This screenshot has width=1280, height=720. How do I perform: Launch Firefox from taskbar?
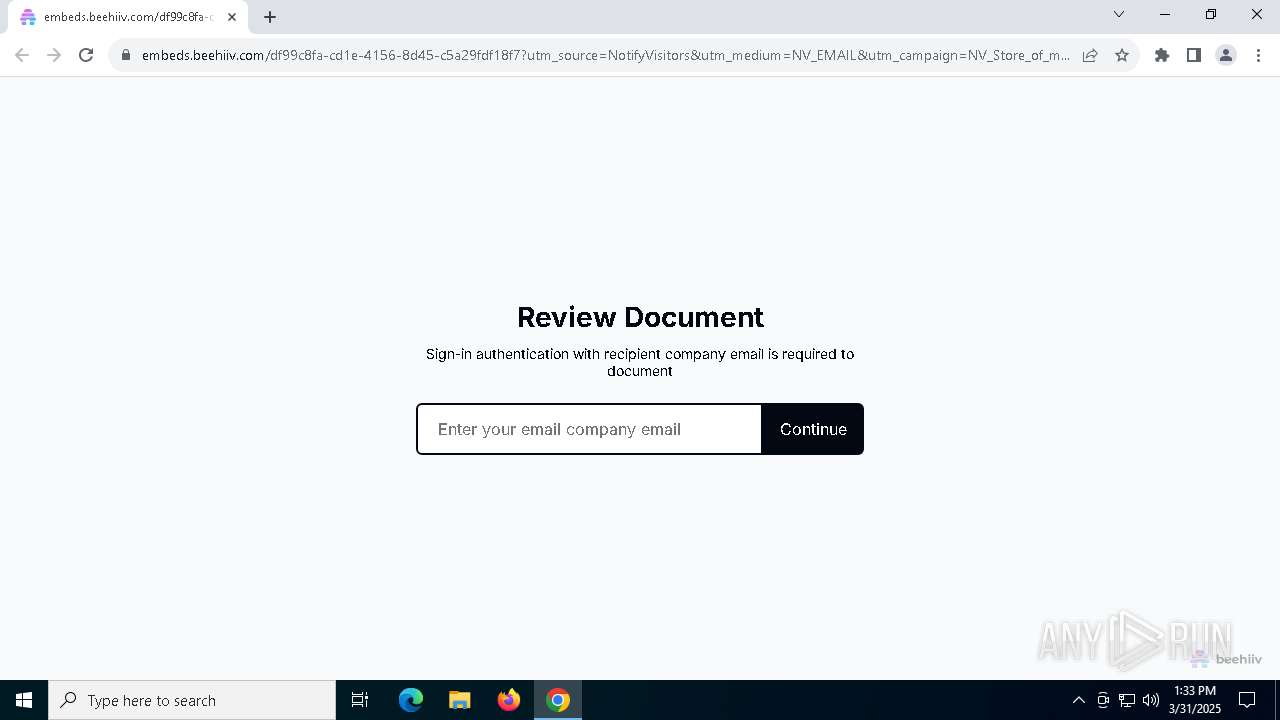pos(509,700)
